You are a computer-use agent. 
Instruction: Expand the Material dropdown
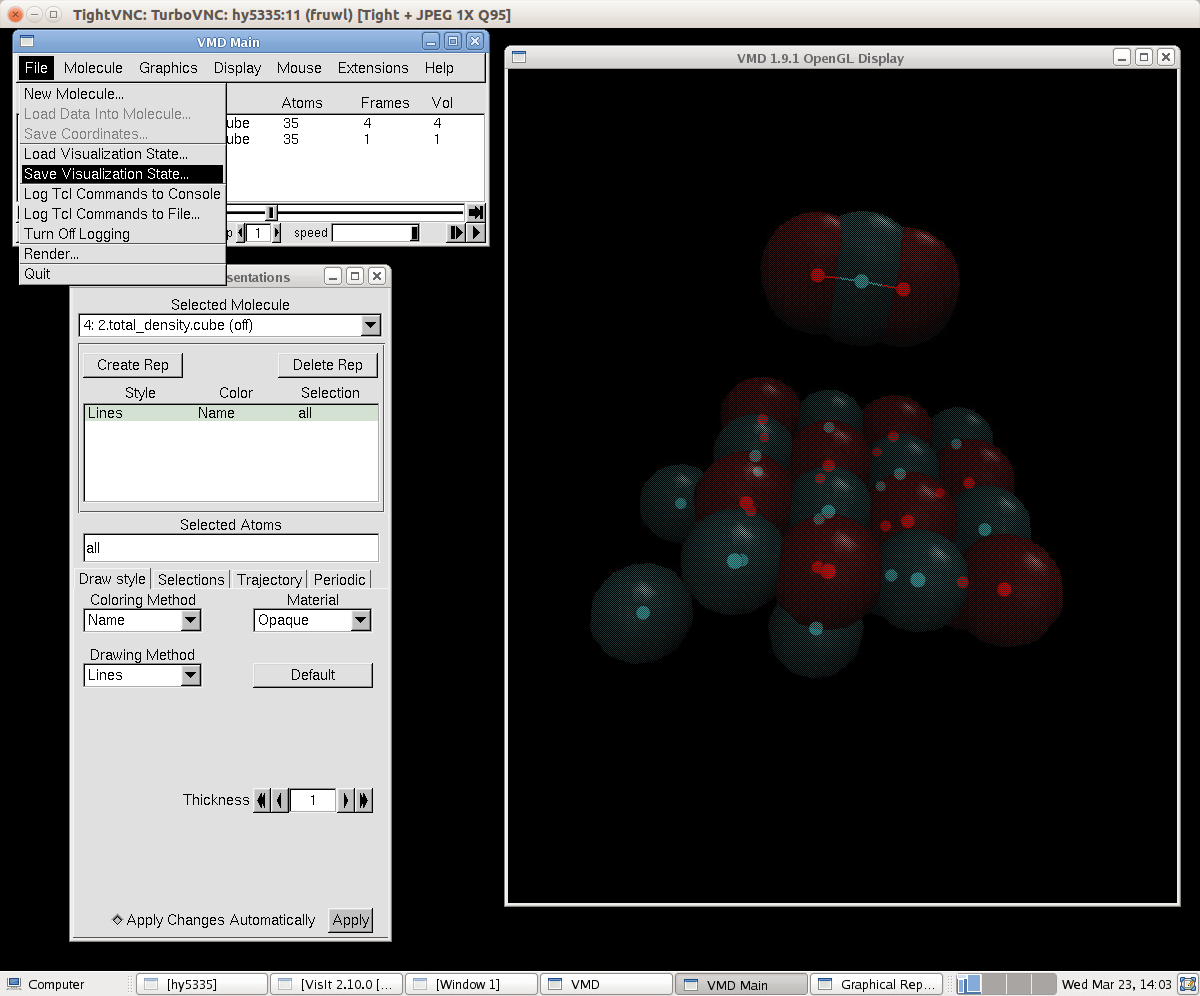point(360,620)
